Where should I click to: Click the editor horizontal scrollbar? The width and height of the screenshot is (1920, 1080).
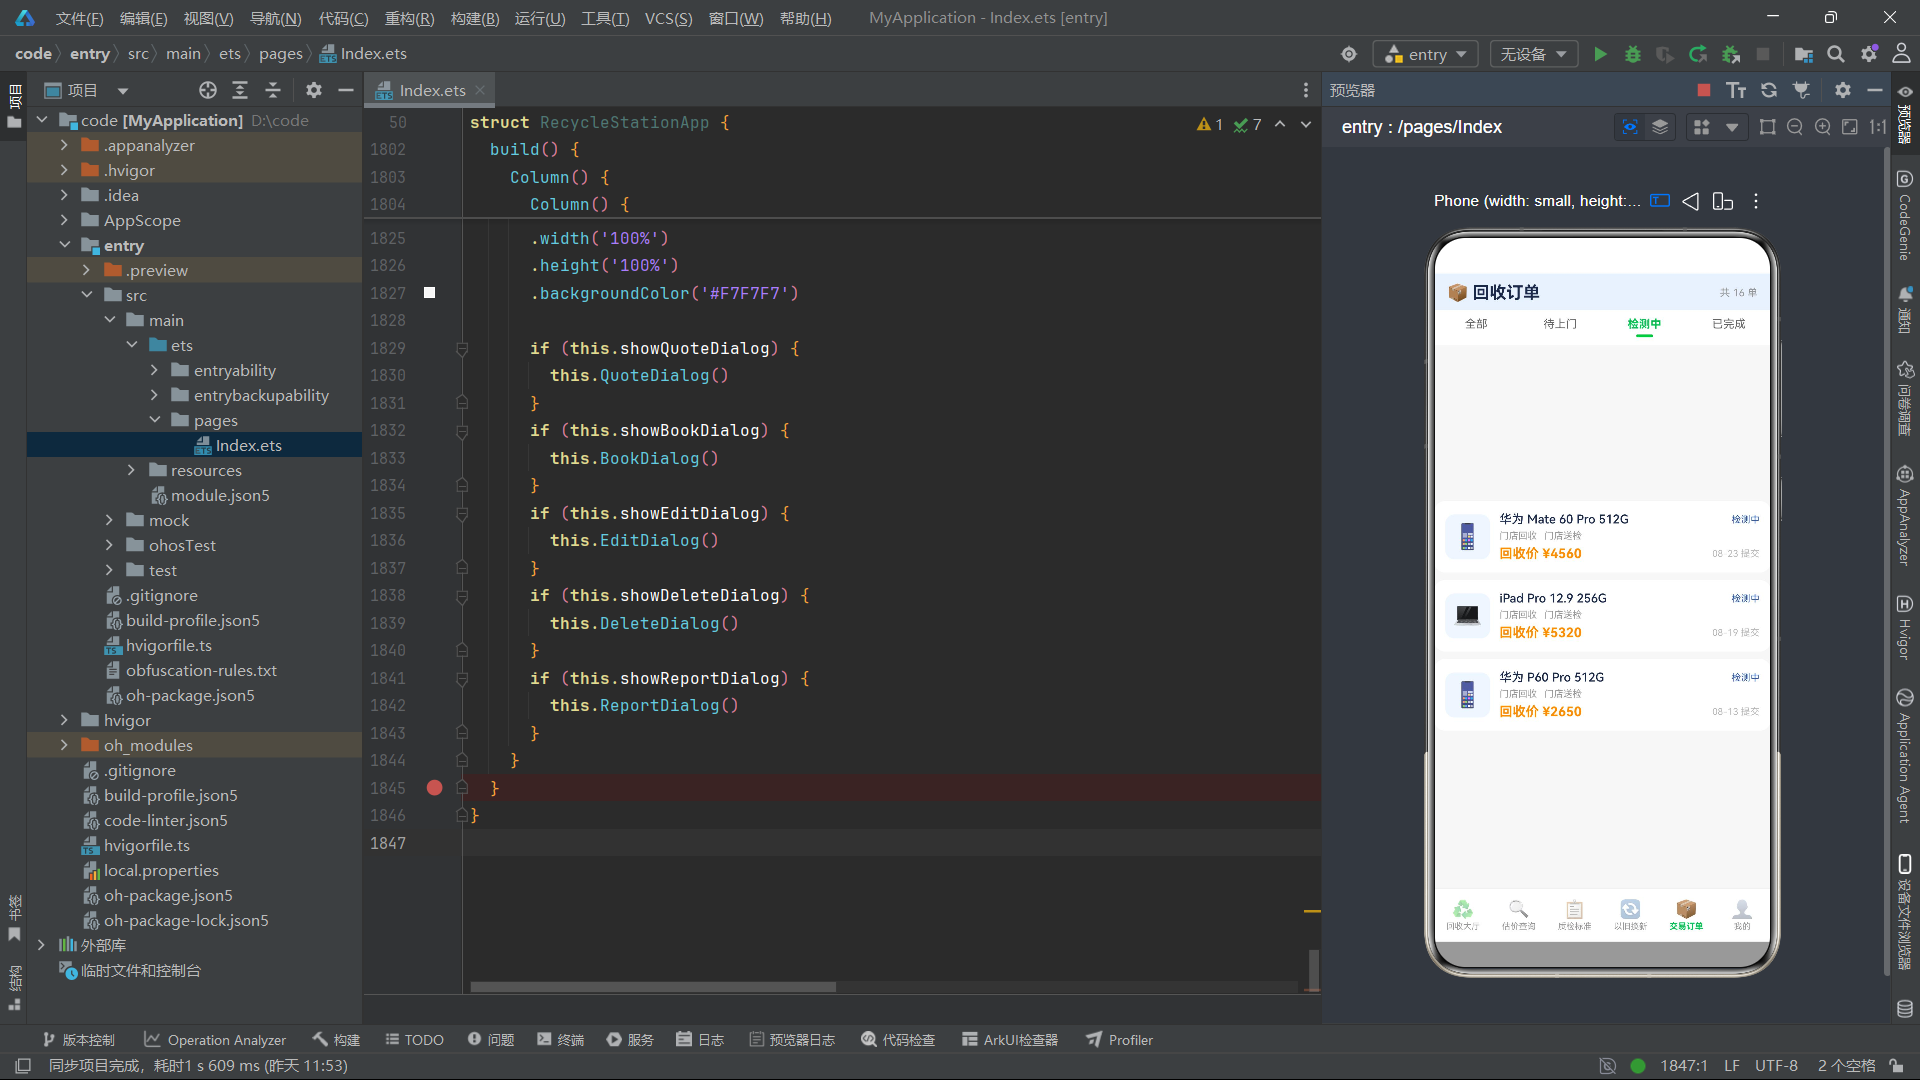(x=653, y=987)
